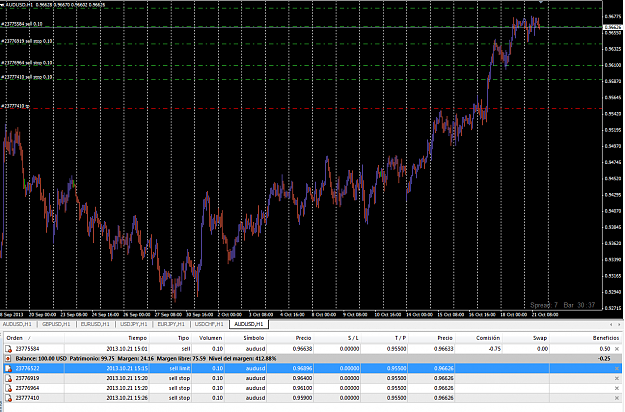Click the Balance: 100.00 USD summary text

[x=41, y=359]
